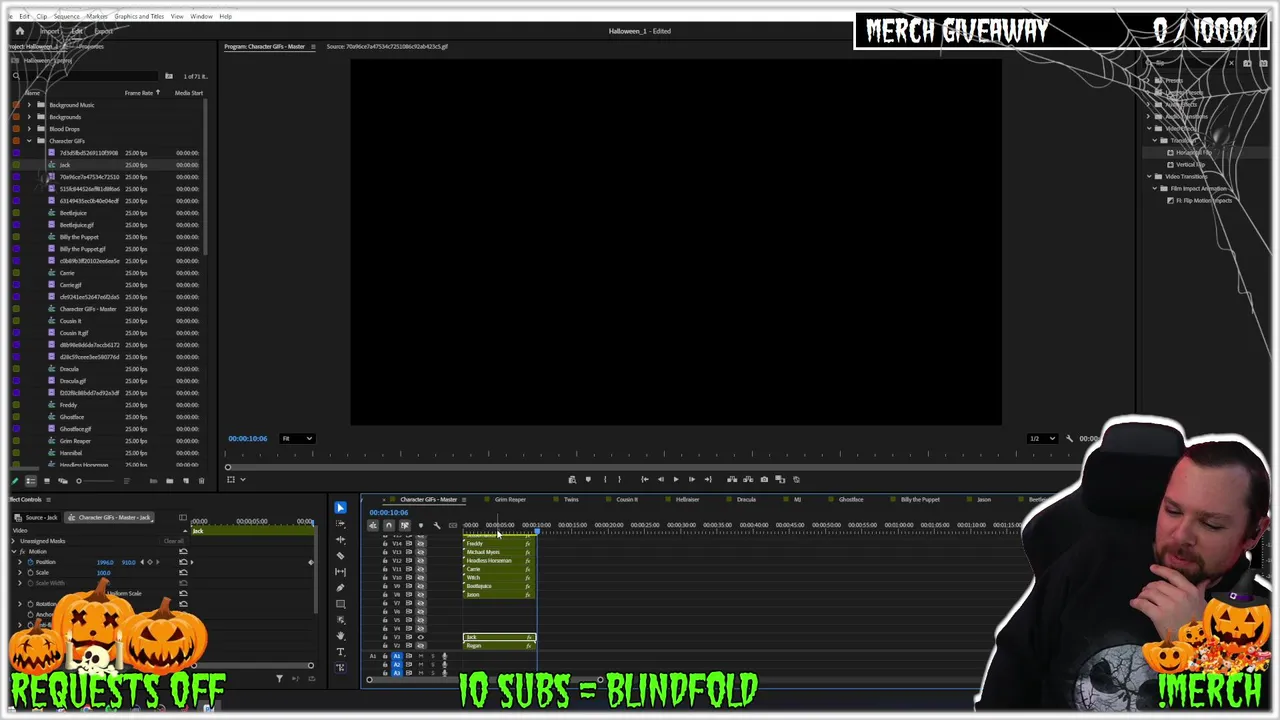
Task: Click the Extract button in Program monitor
Action: 748,479
